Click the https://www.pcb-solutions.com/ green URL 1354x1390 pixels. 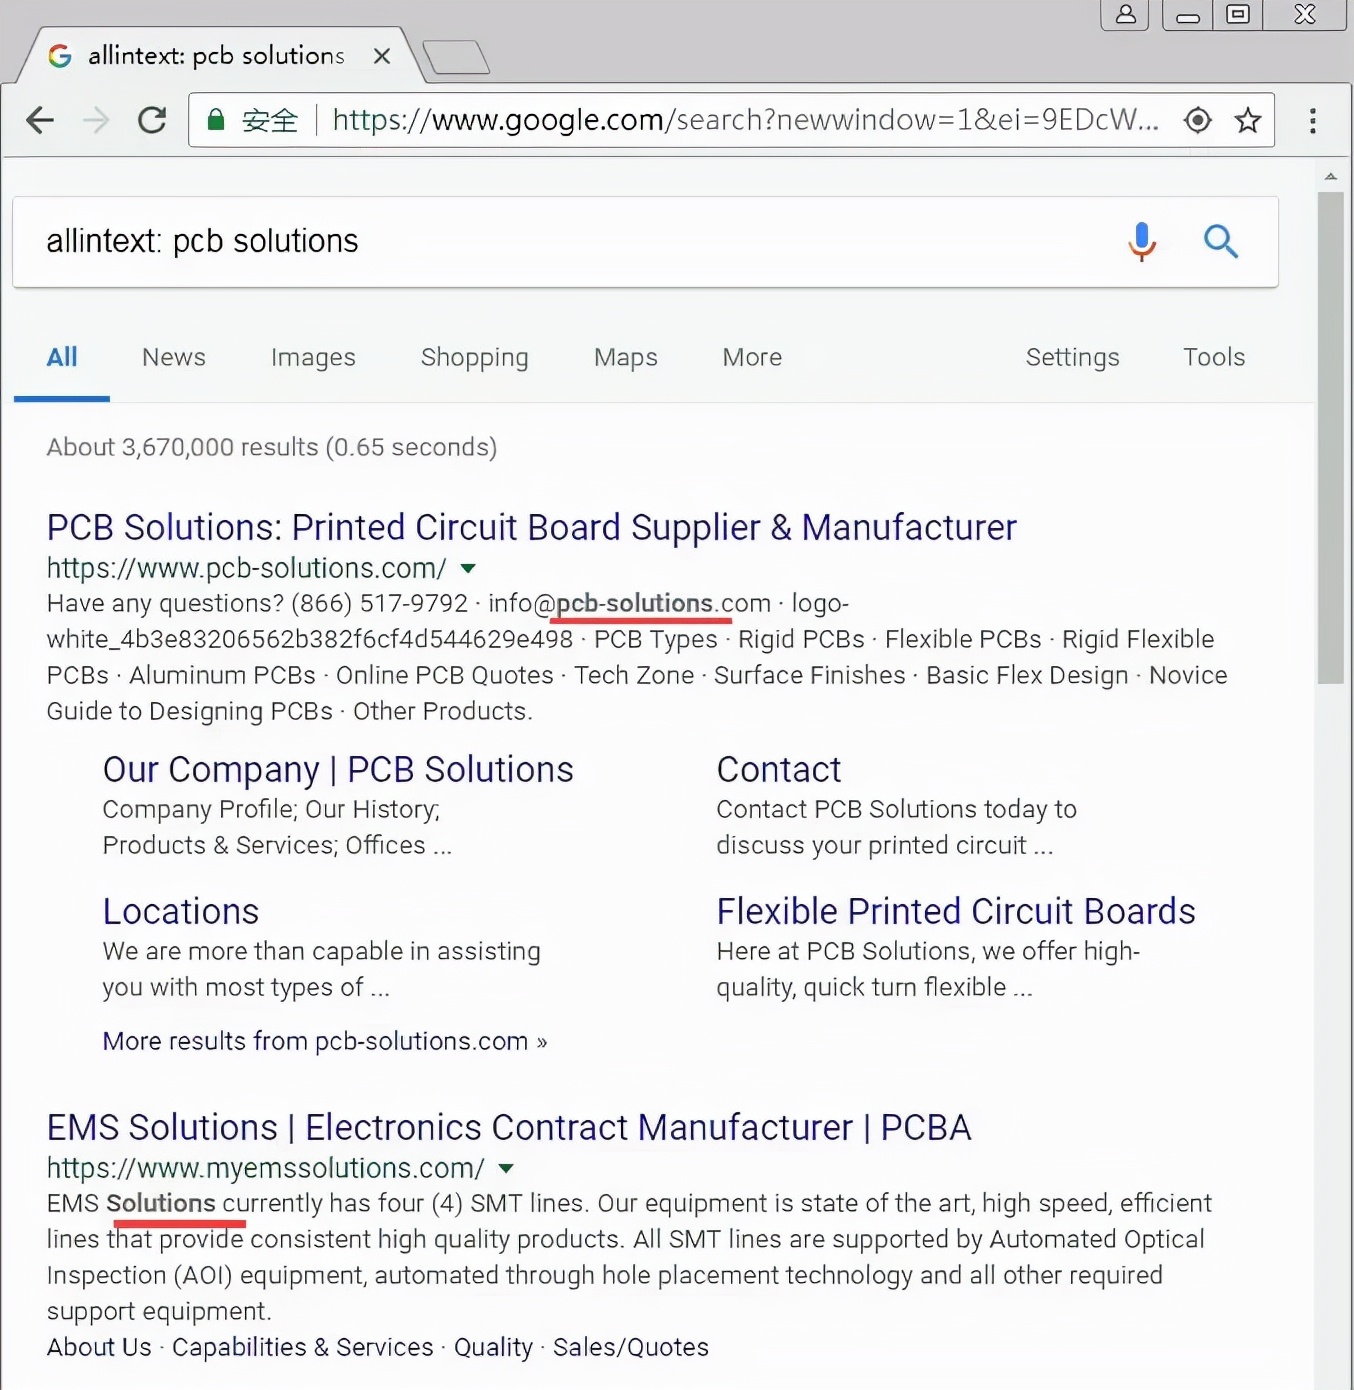(246, 568)
